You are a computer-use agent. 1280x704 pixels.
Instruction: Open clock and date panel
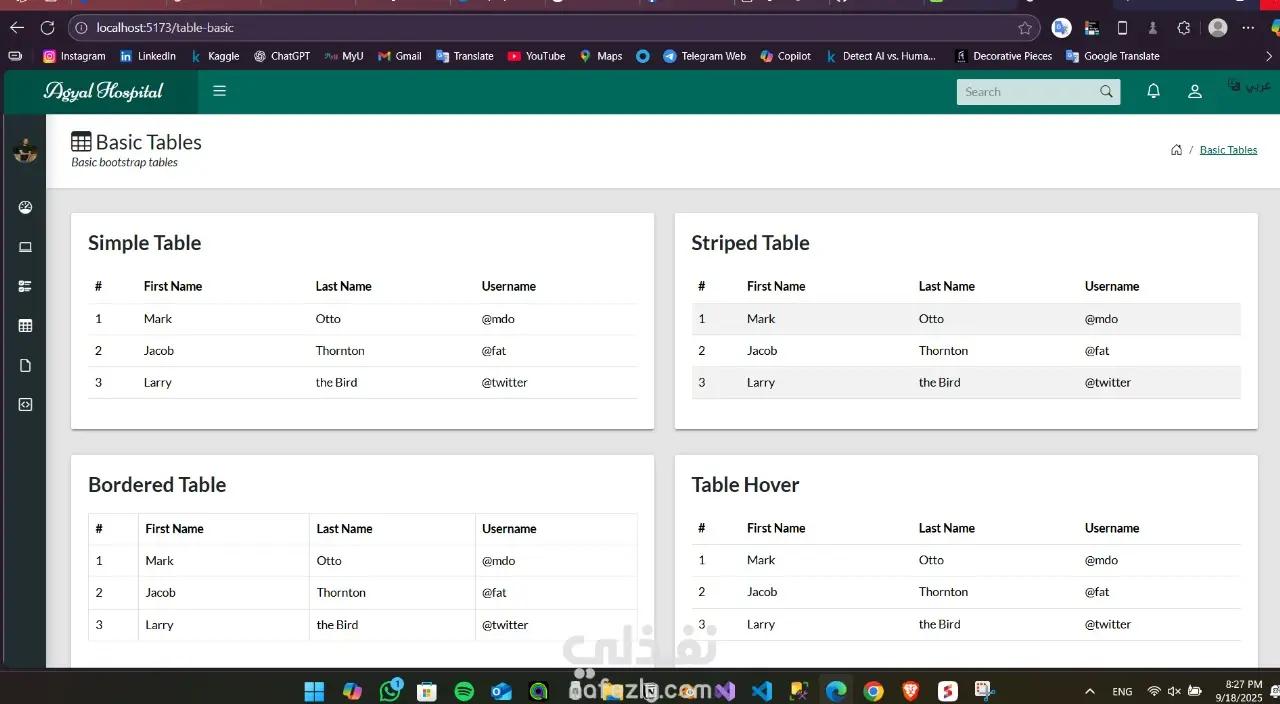pyautogui.click(x=1240, y=691)
